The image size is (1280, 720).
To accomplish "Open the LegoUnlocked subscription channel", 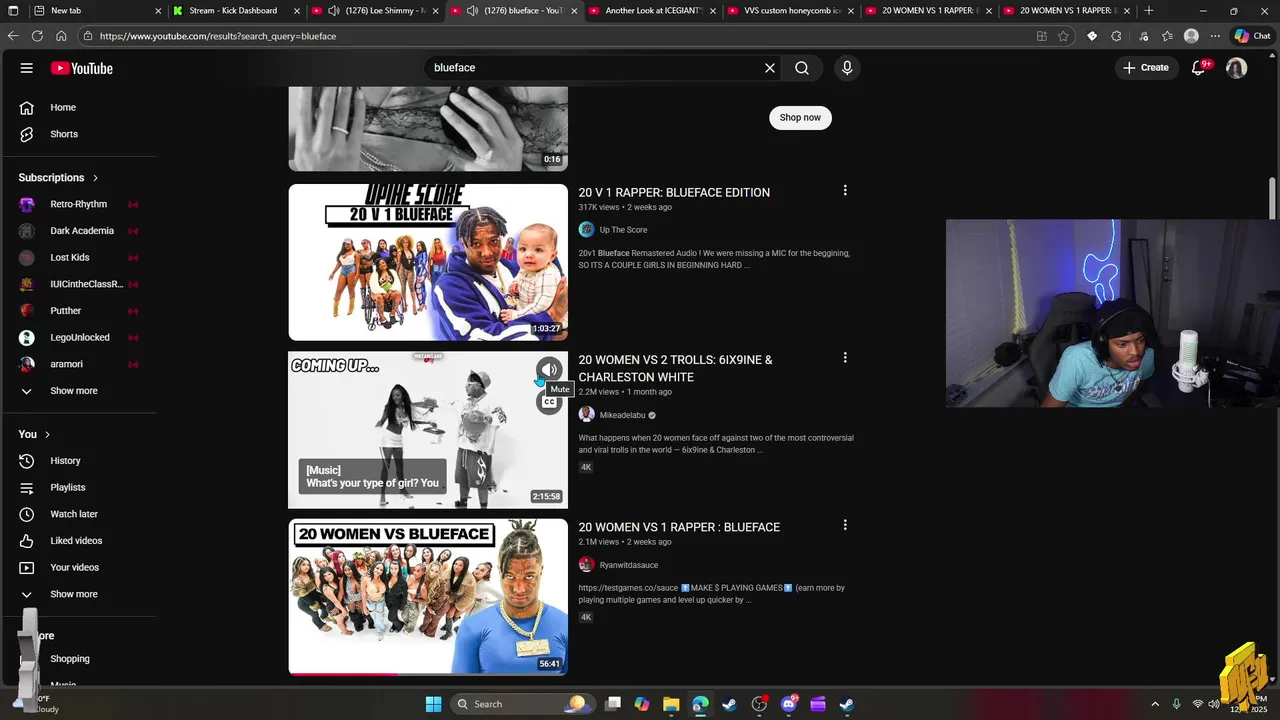I will [79, 337].
